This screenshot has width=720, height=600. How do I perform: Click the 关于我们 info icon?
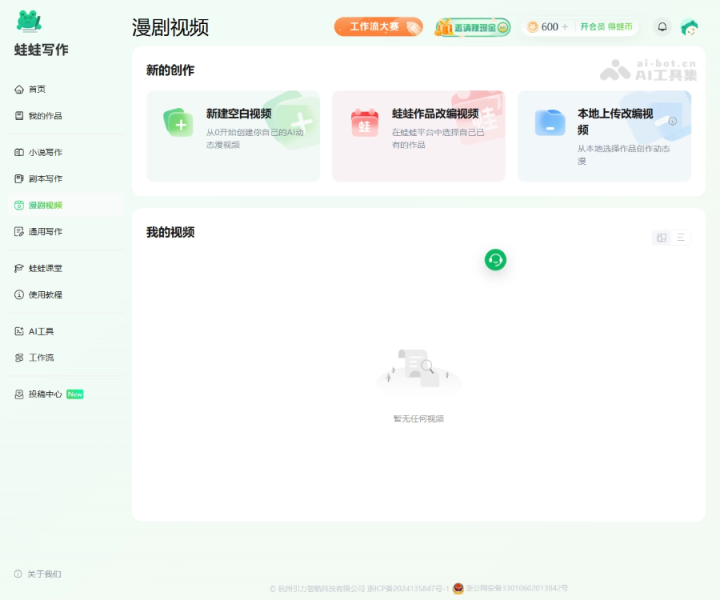click(18, 574)
